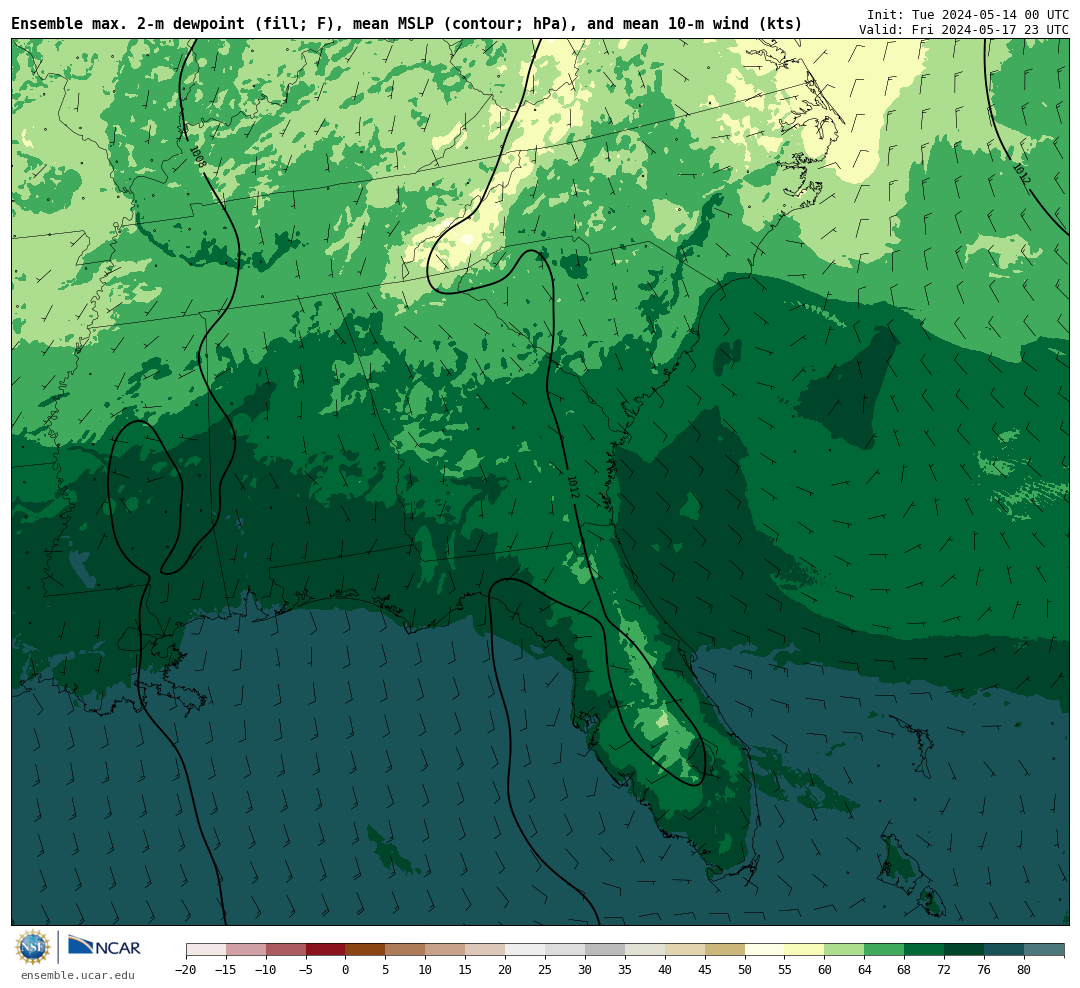Click the Init time text line

(x=968, y=14)
